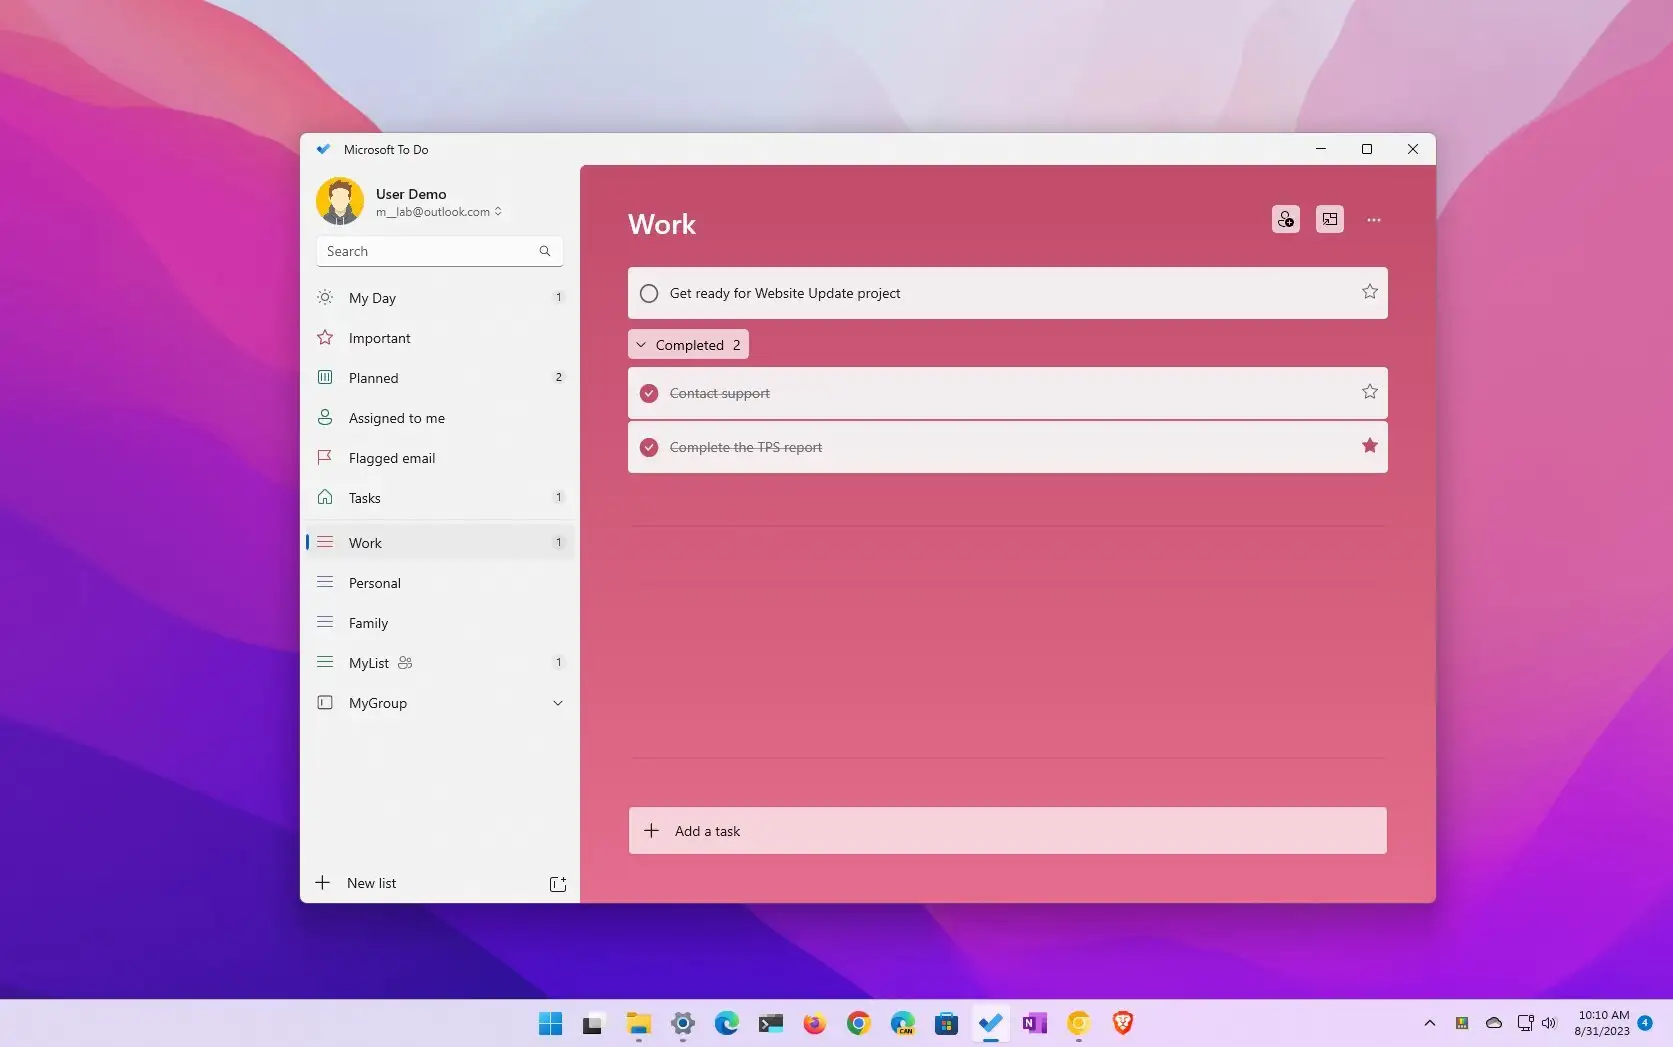
Task: Remove importance star from TPS report task
Action: [1369, 446]
